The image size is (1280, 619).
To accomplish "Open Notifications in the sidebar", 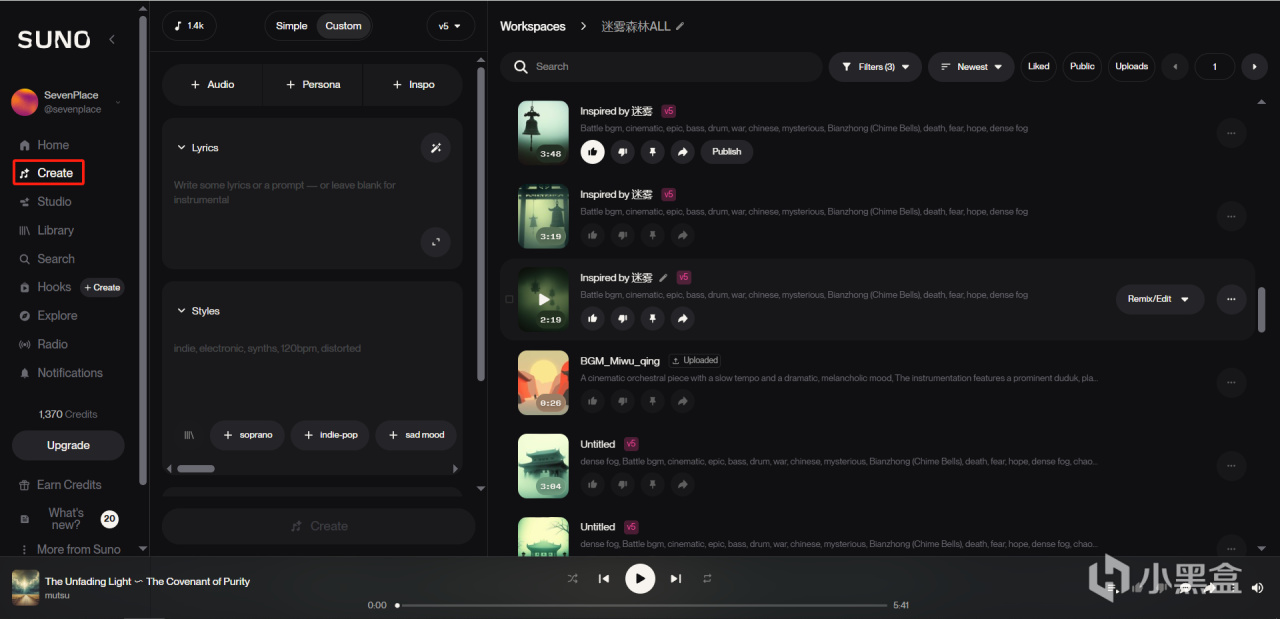I will tap(60, 373).
